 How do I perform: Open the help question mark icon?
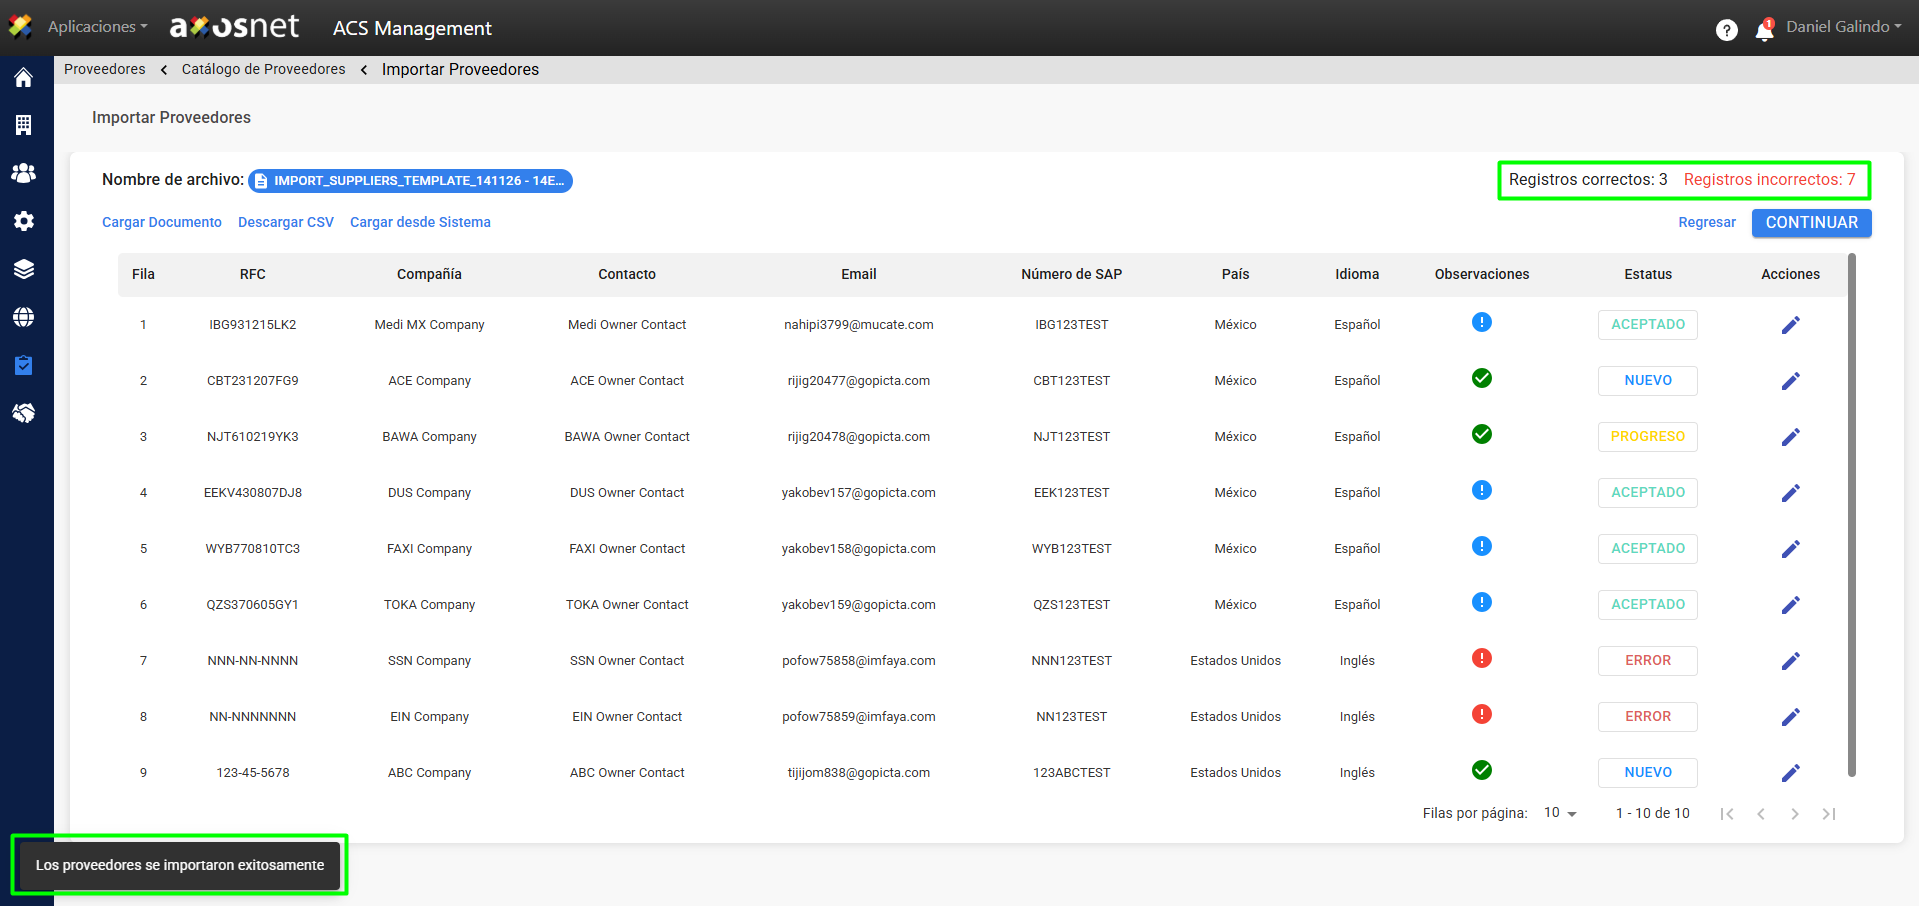pyautogui.click(x=1726, y=30)
